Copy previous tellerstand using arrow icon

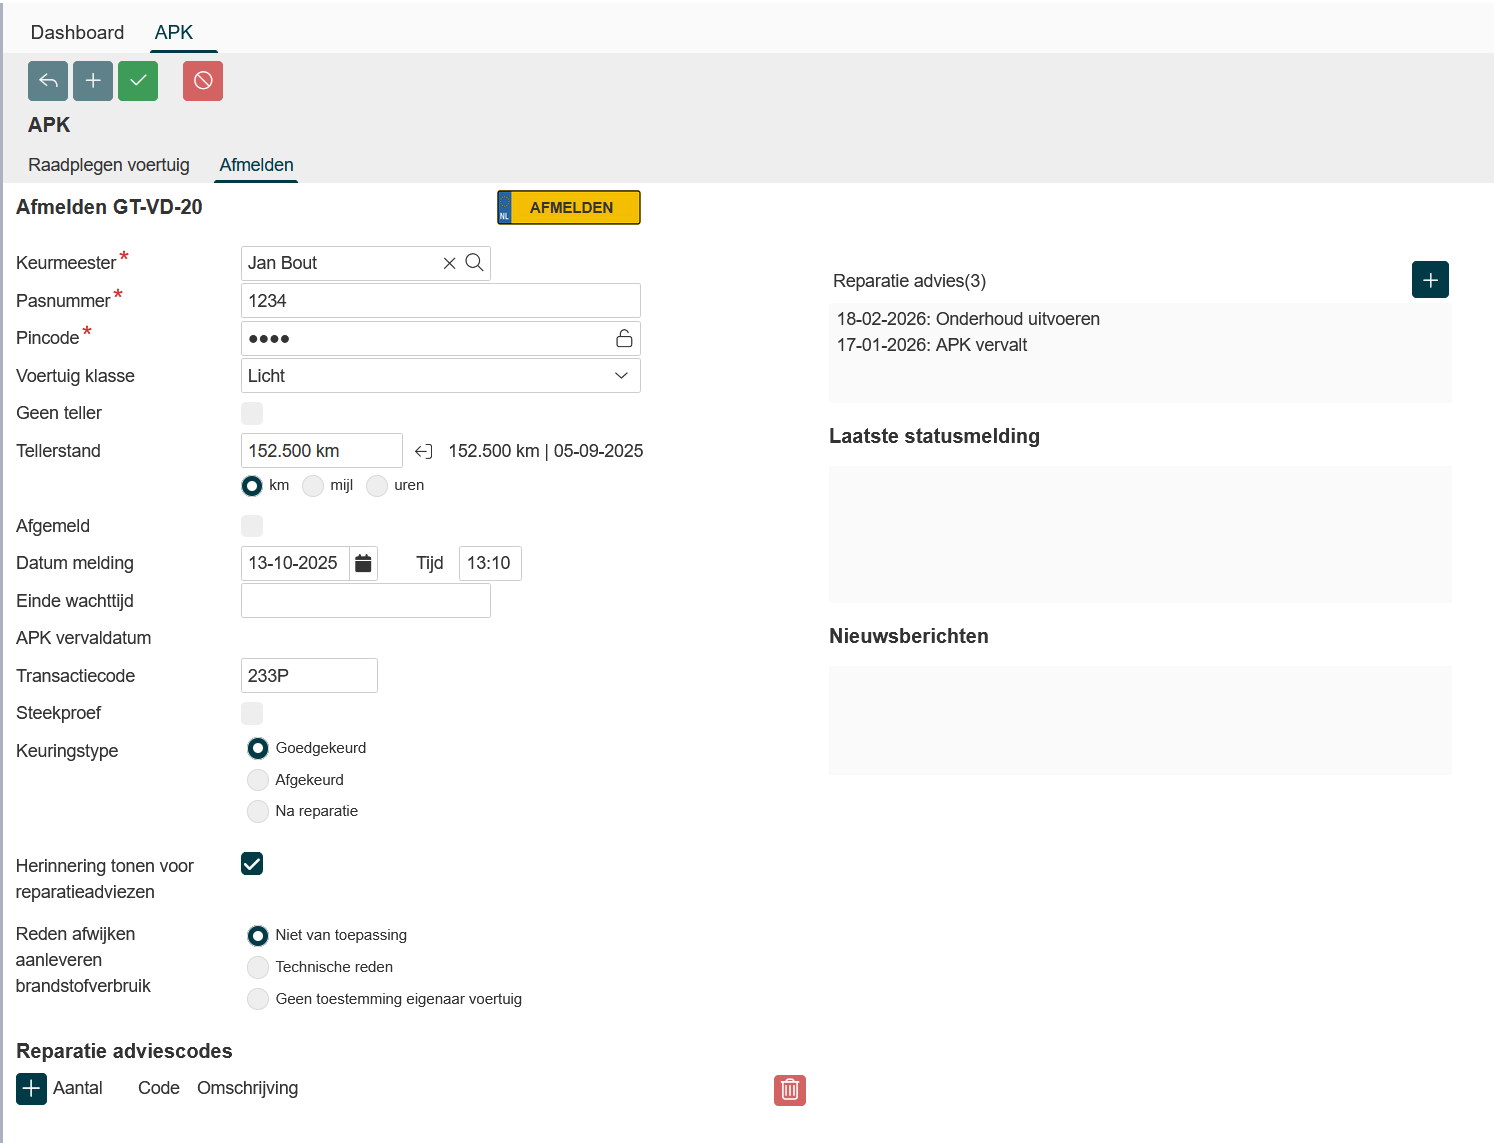click(424, 452)
